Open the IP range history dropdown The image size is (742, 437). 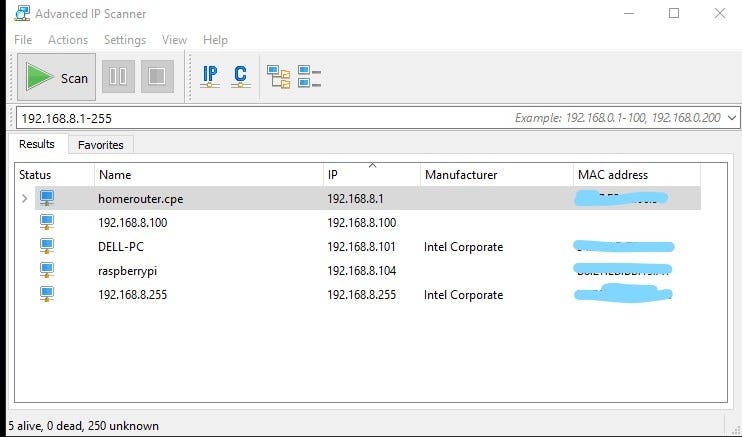coord(732,117)
